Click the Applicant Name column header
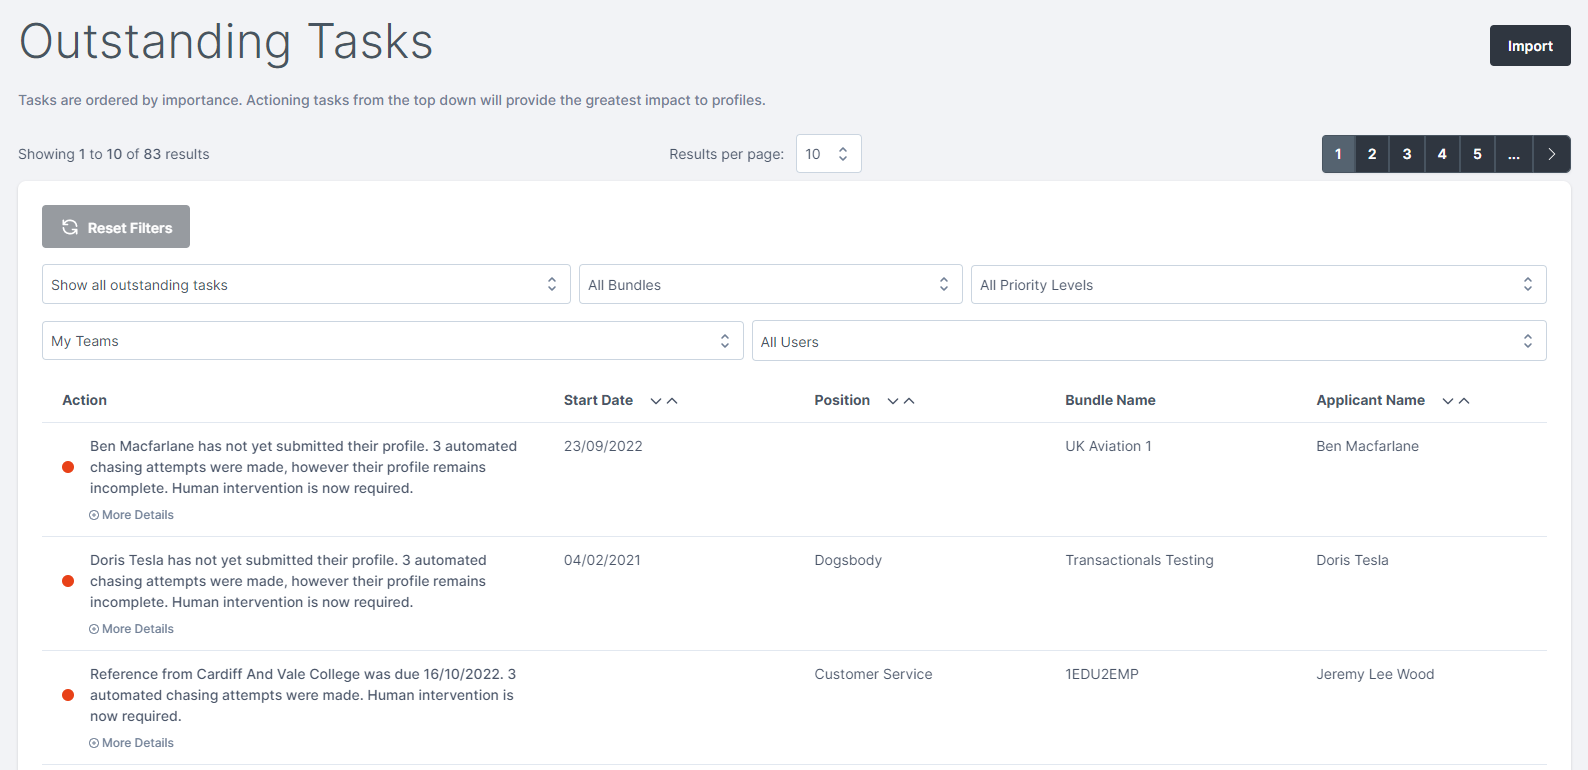The height and width of the screenshot is (770, 1588). (1370, 400)
